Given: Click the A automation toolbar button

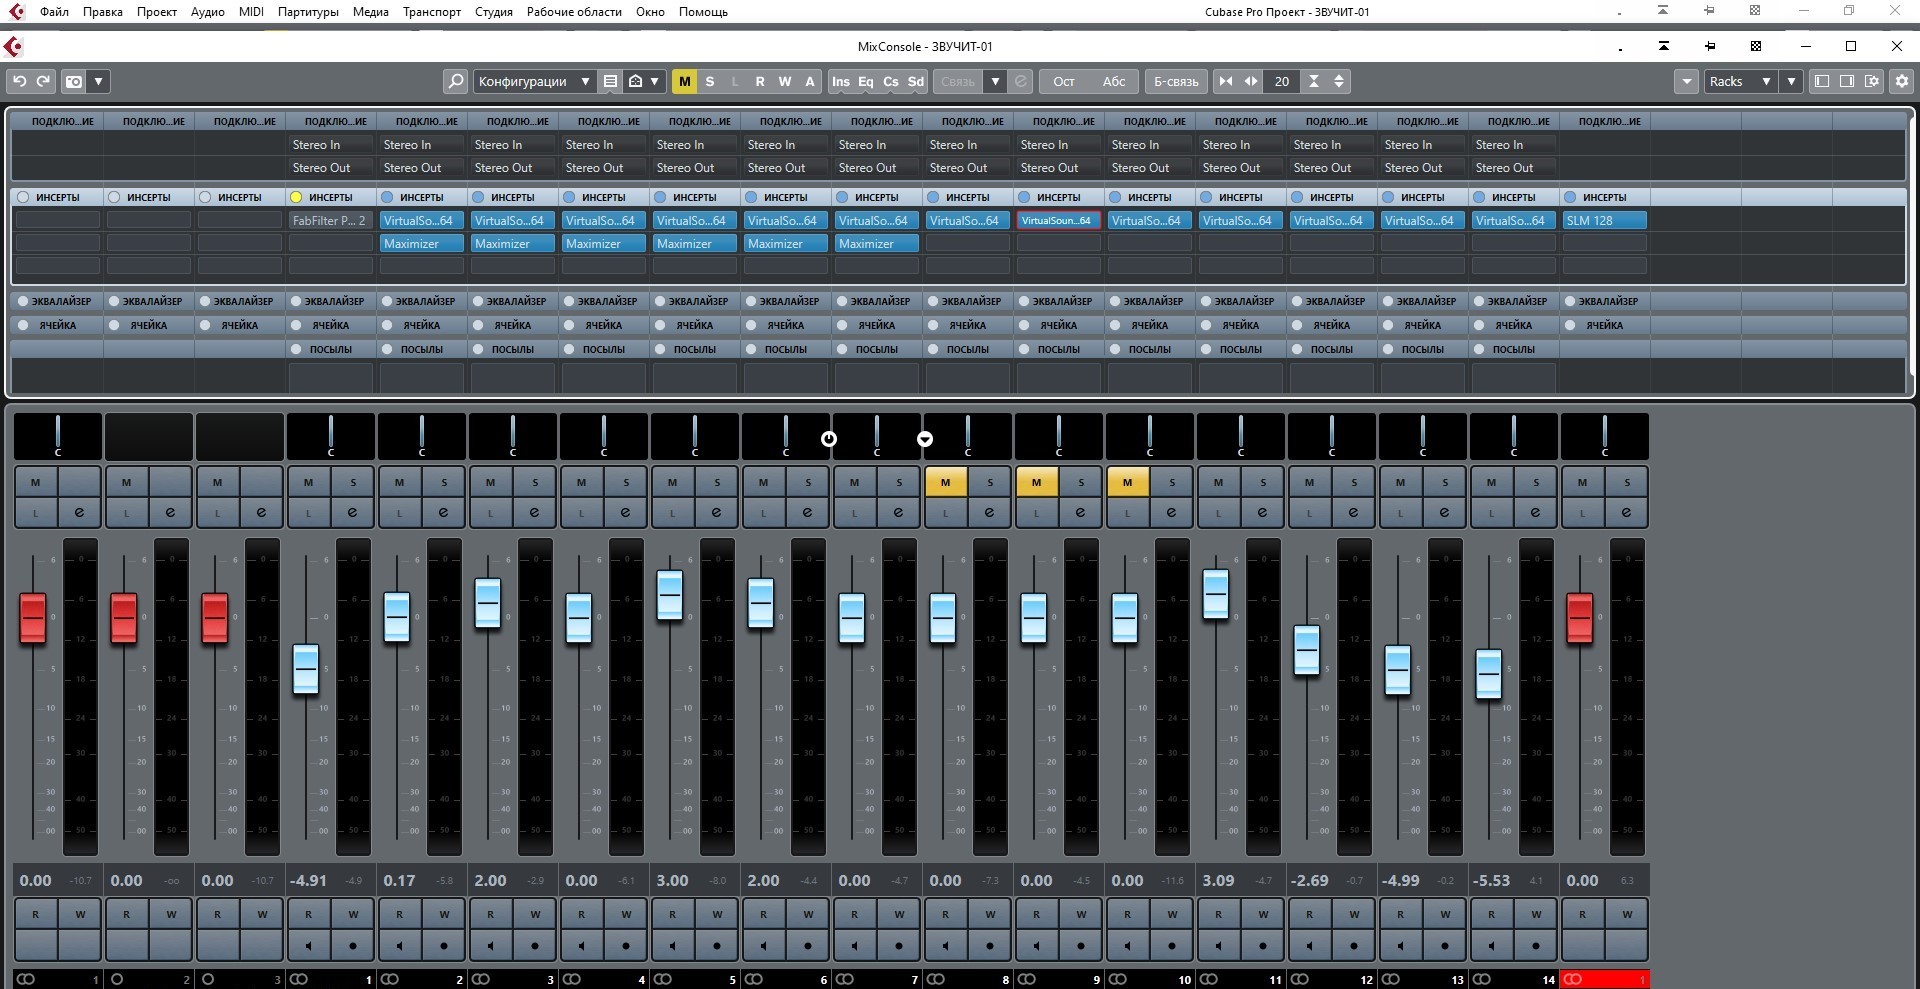Looking at the screenshot, I should click(x=810, y=81).
